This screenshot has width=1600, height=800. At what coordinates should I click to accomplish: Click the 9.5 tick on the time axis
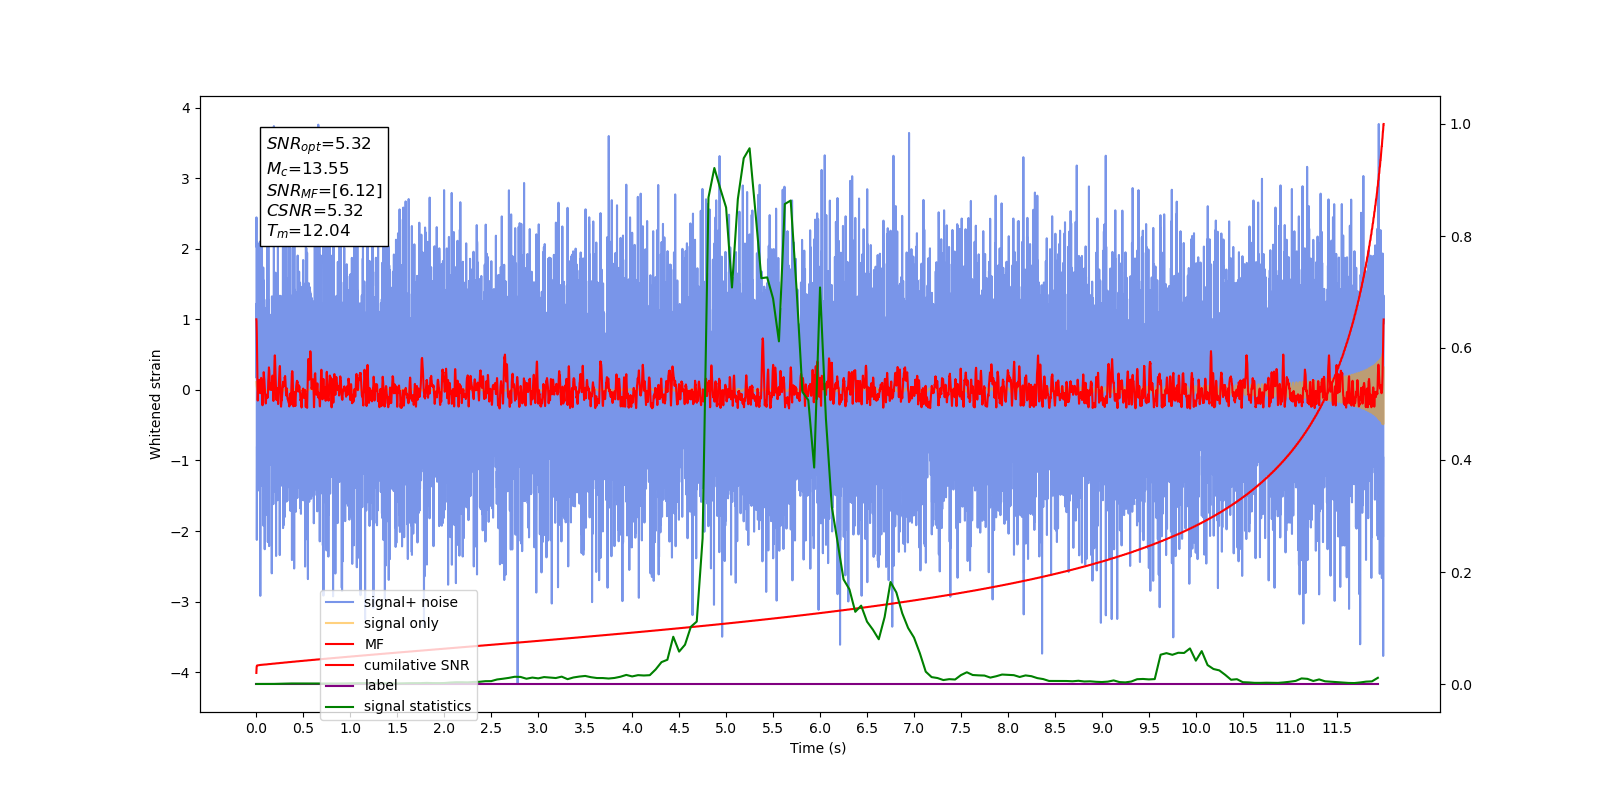pos(1149,728)
